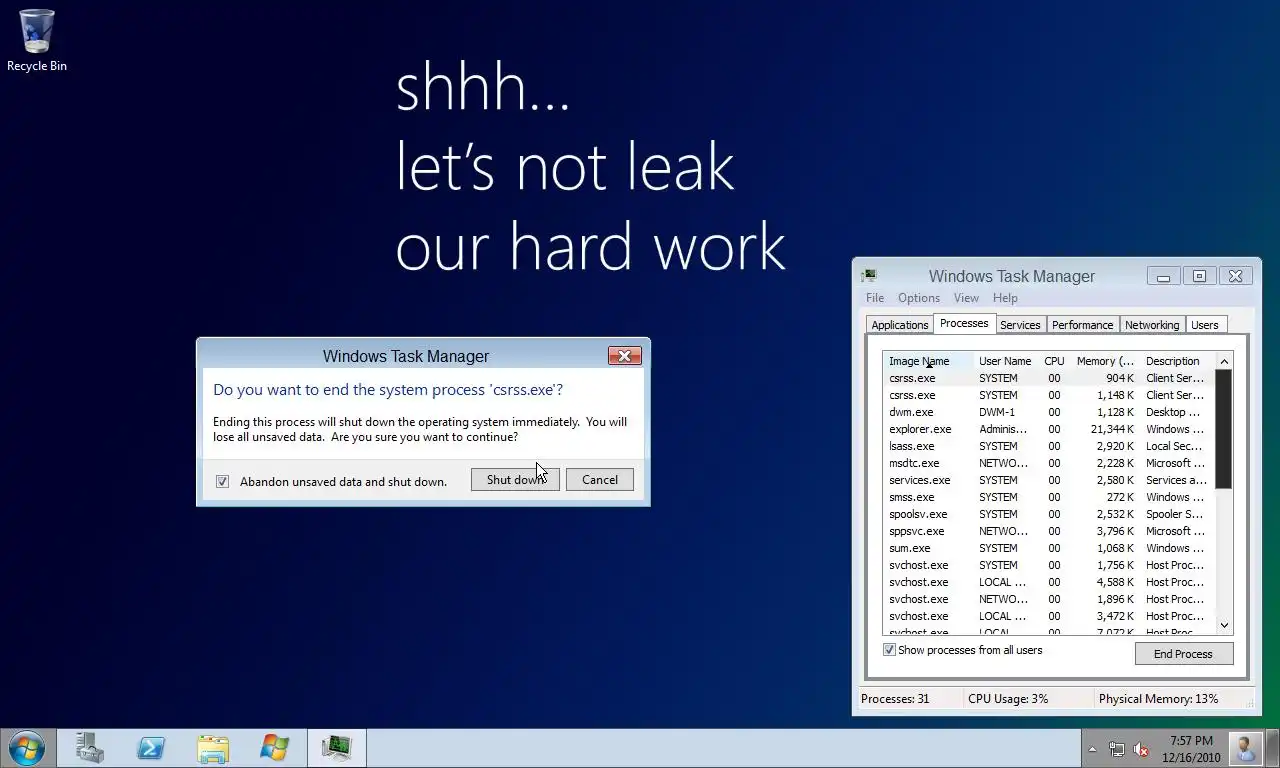Screen dimensions: 1280x768
Task: Open the Options menu
Action: 919,298
